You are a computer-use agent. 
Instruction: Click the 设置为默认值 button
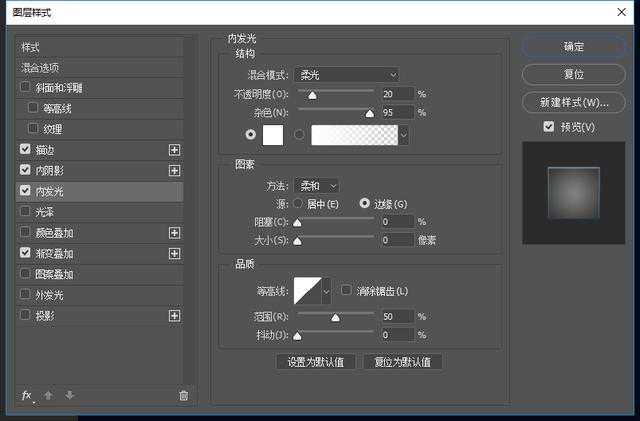pos(315,362)
